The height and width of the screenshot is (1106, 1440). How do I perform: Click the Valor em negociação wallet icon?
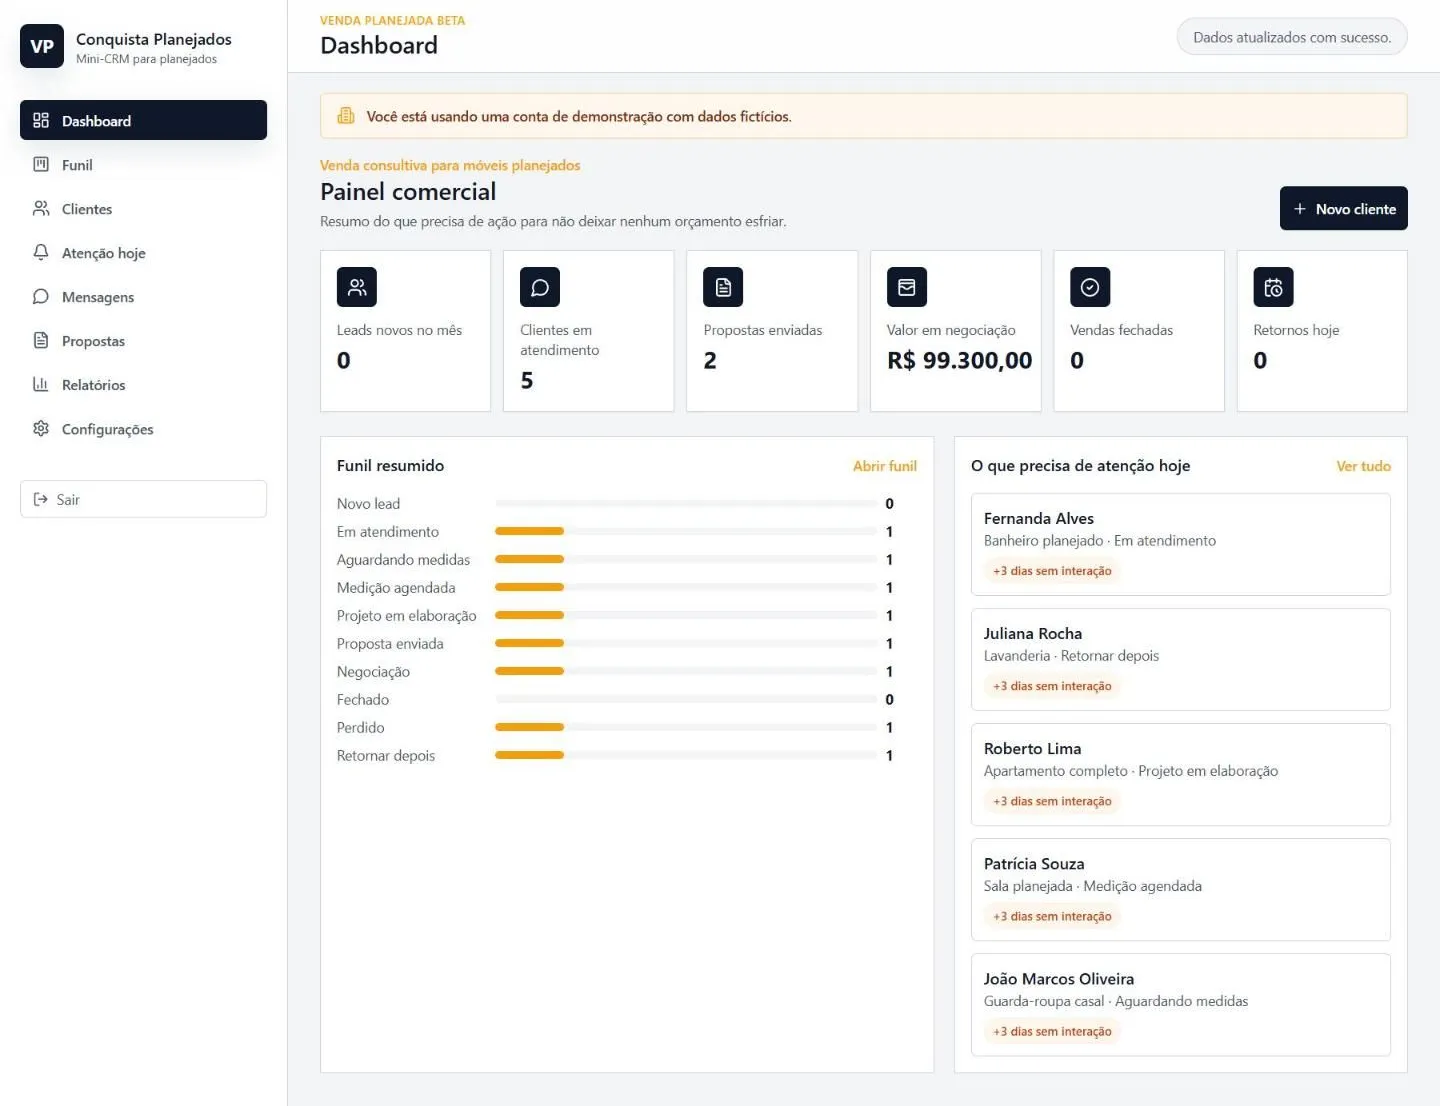coord(907,287)
